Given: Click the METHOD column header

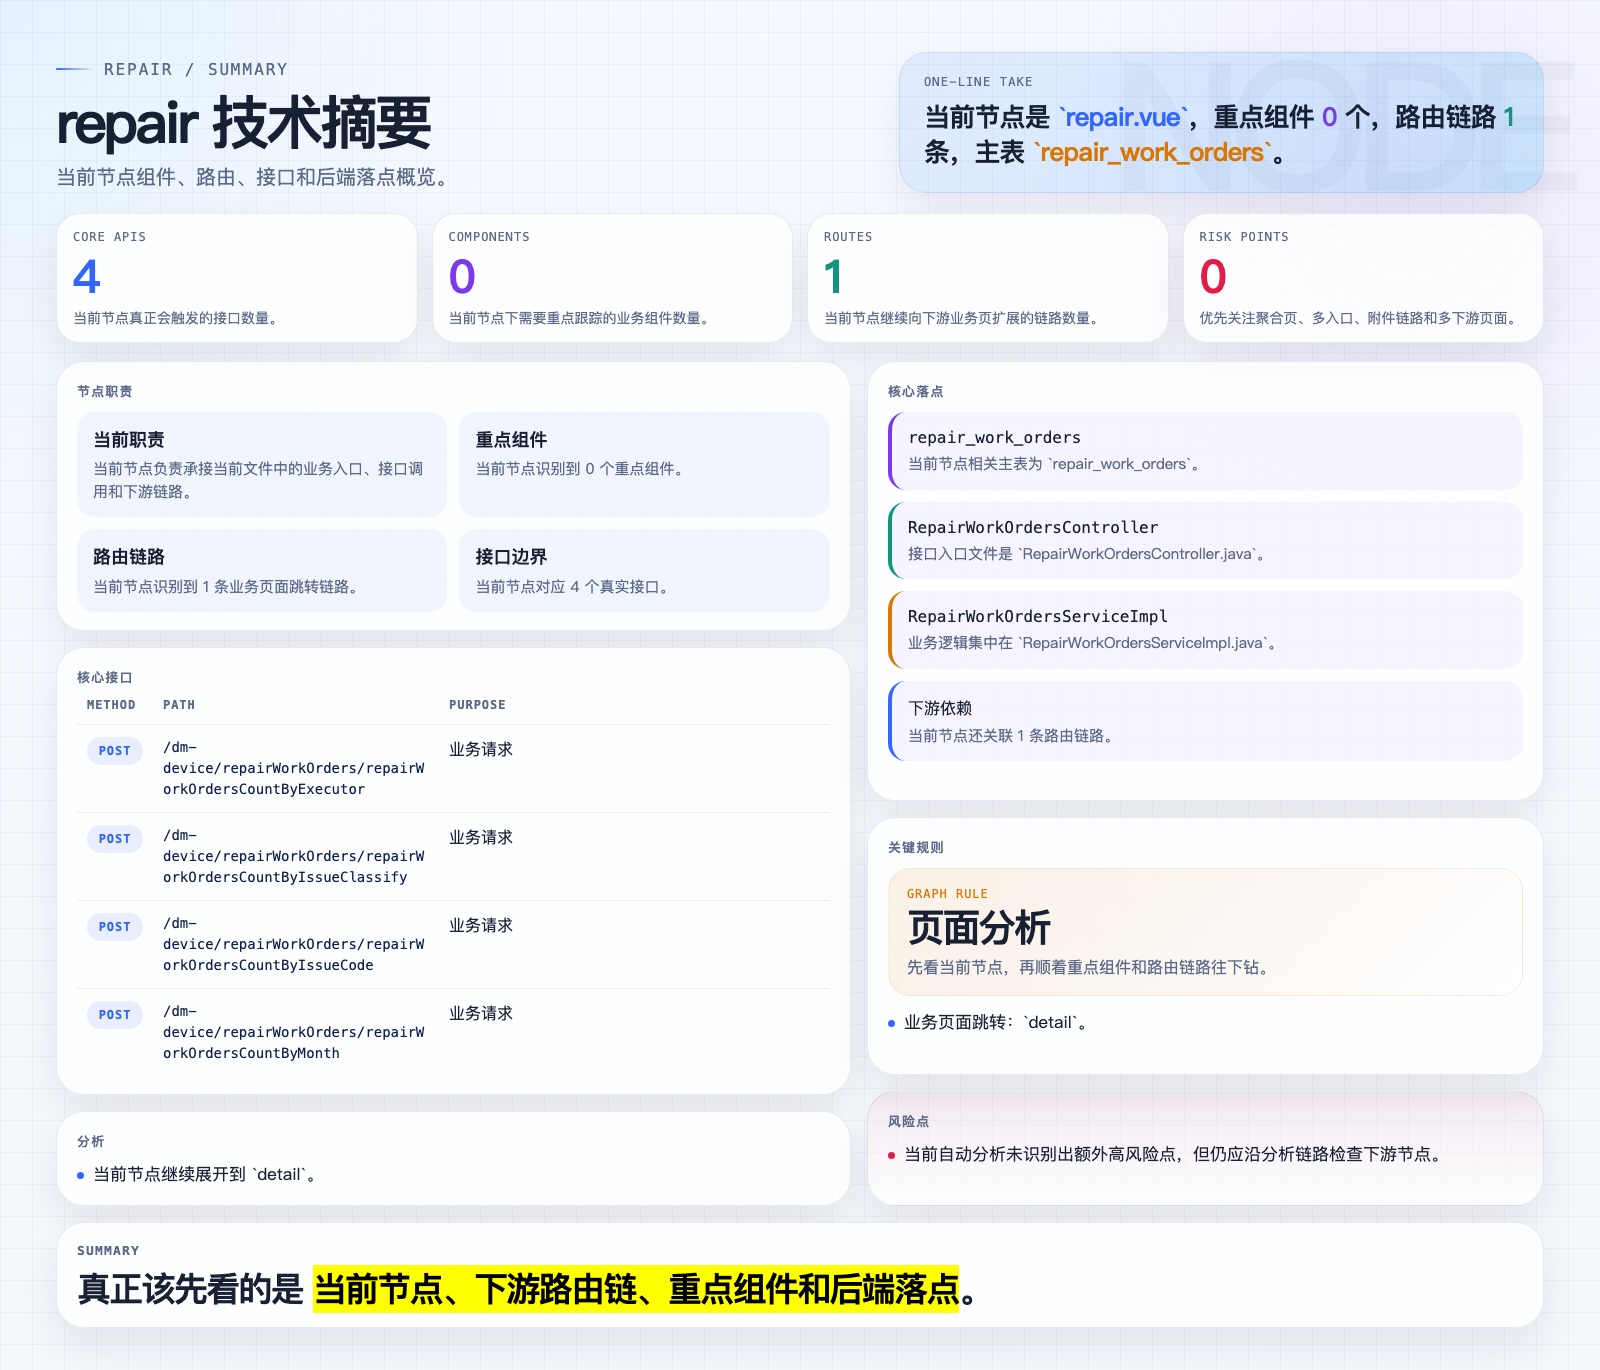Looking at the screenshot, I should [111, 705].
